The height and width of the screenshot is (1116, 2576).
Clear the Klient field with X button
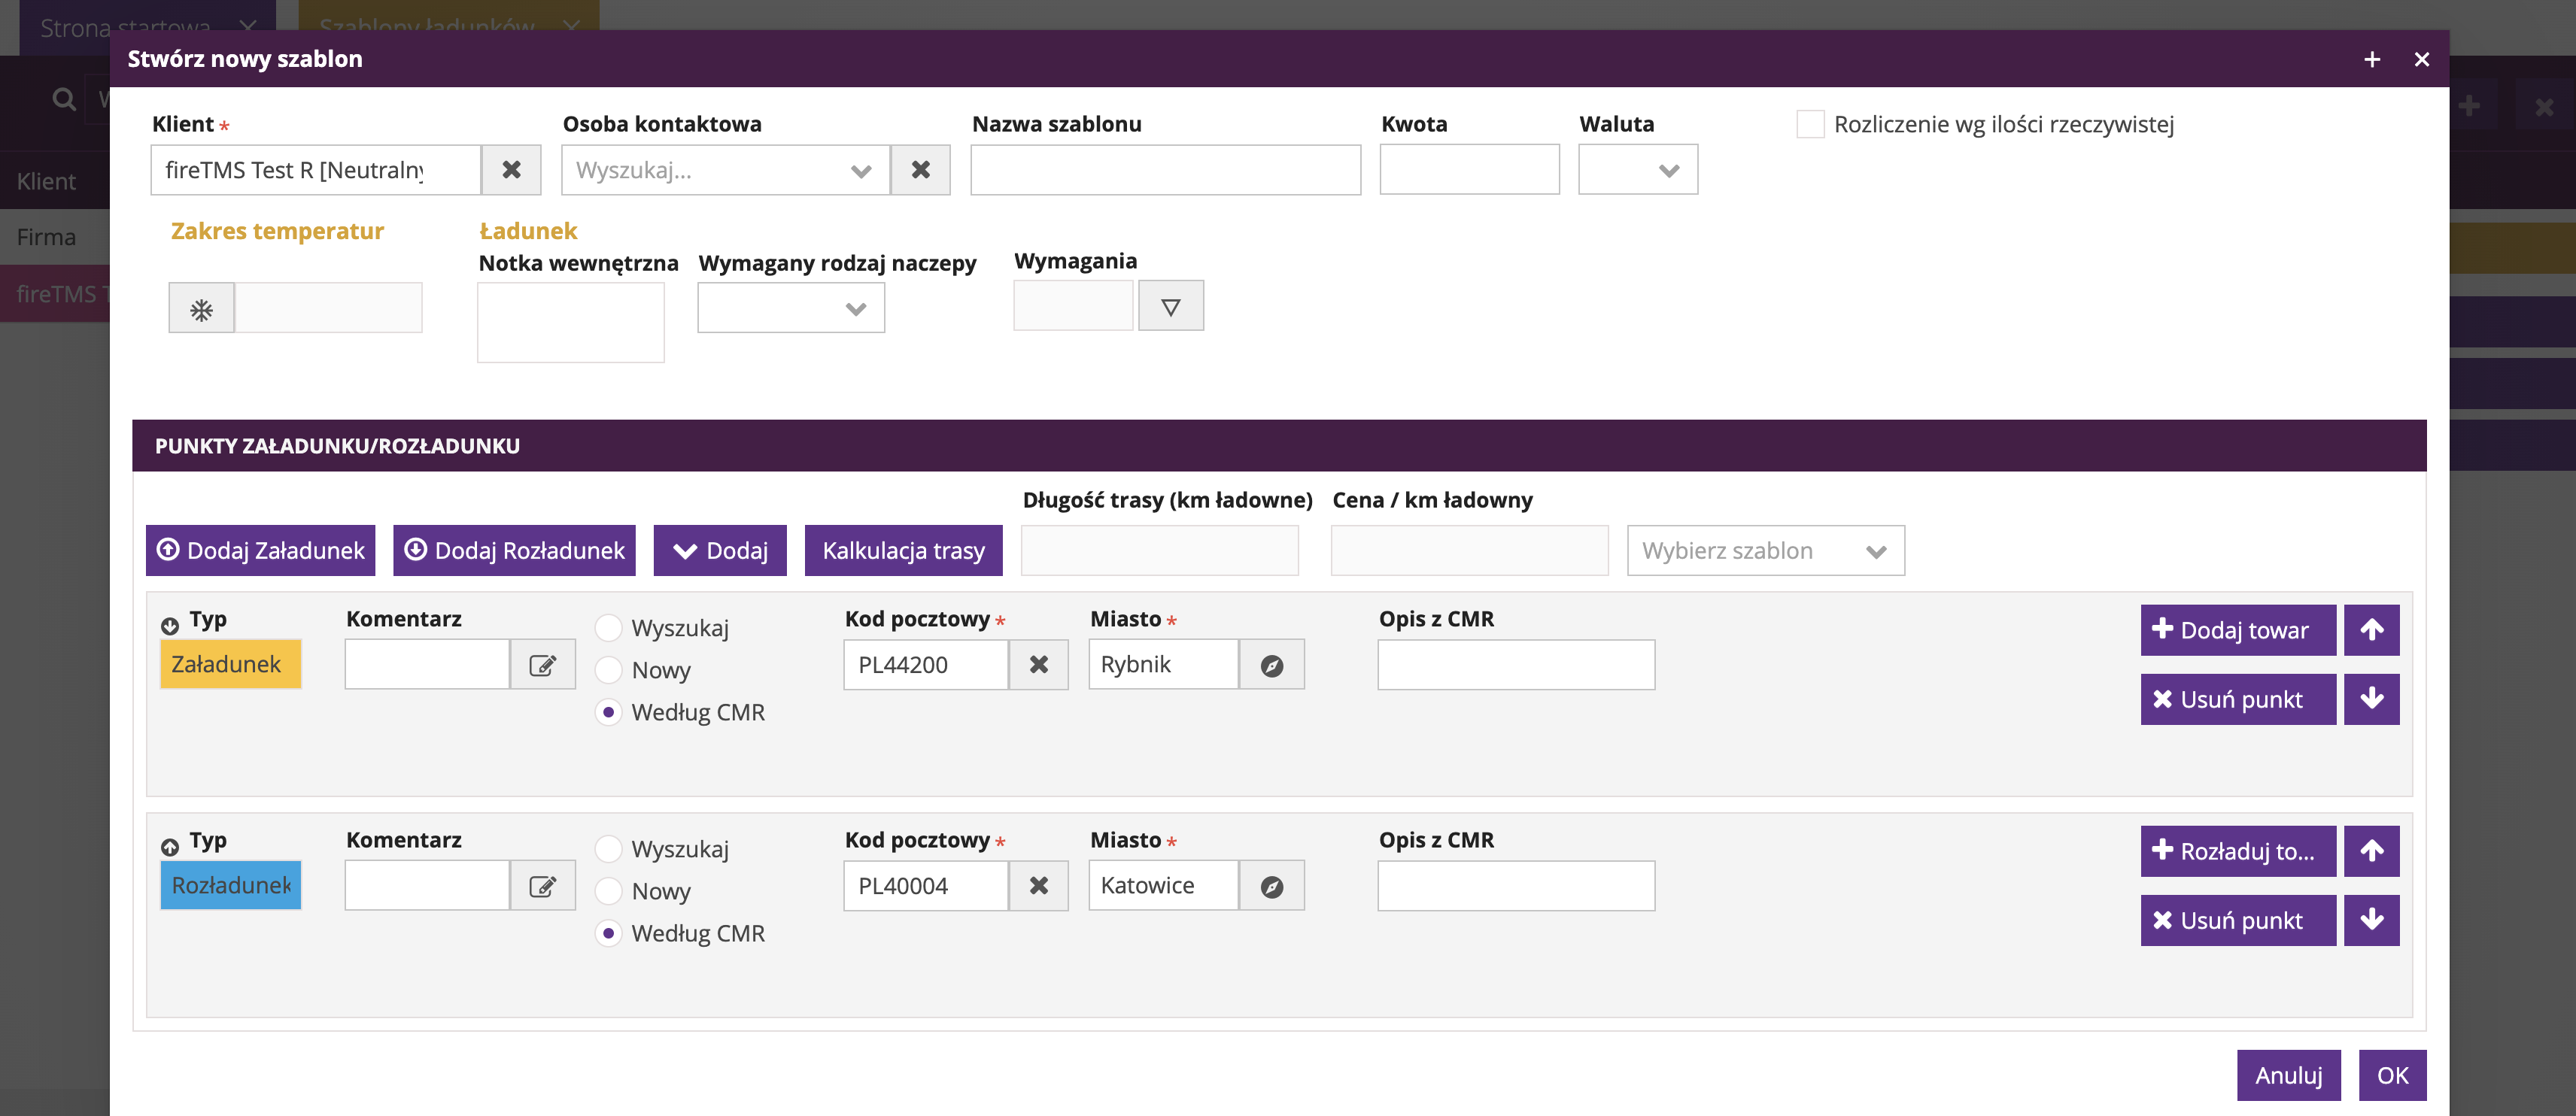(511, 170)
